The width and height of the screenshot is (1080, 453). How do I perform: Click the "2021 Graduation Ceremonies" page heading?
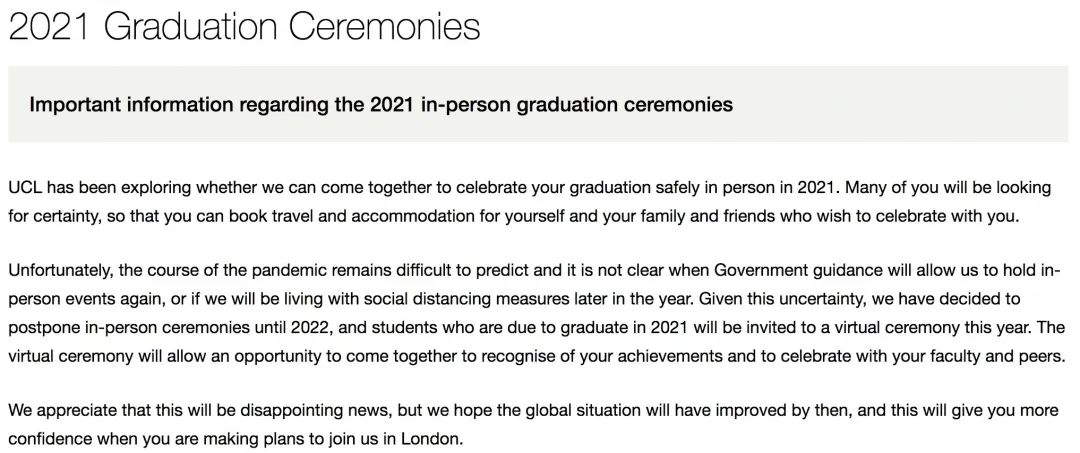pos(244,27)
